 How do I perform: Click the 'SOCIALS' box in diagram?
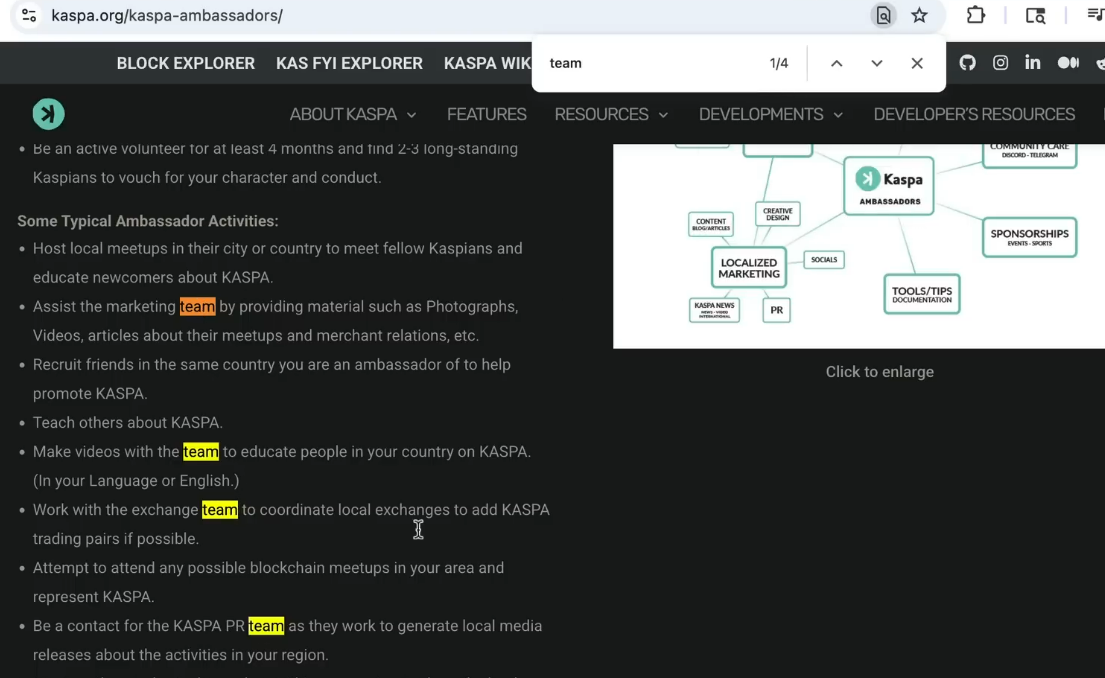coord(824,259)
